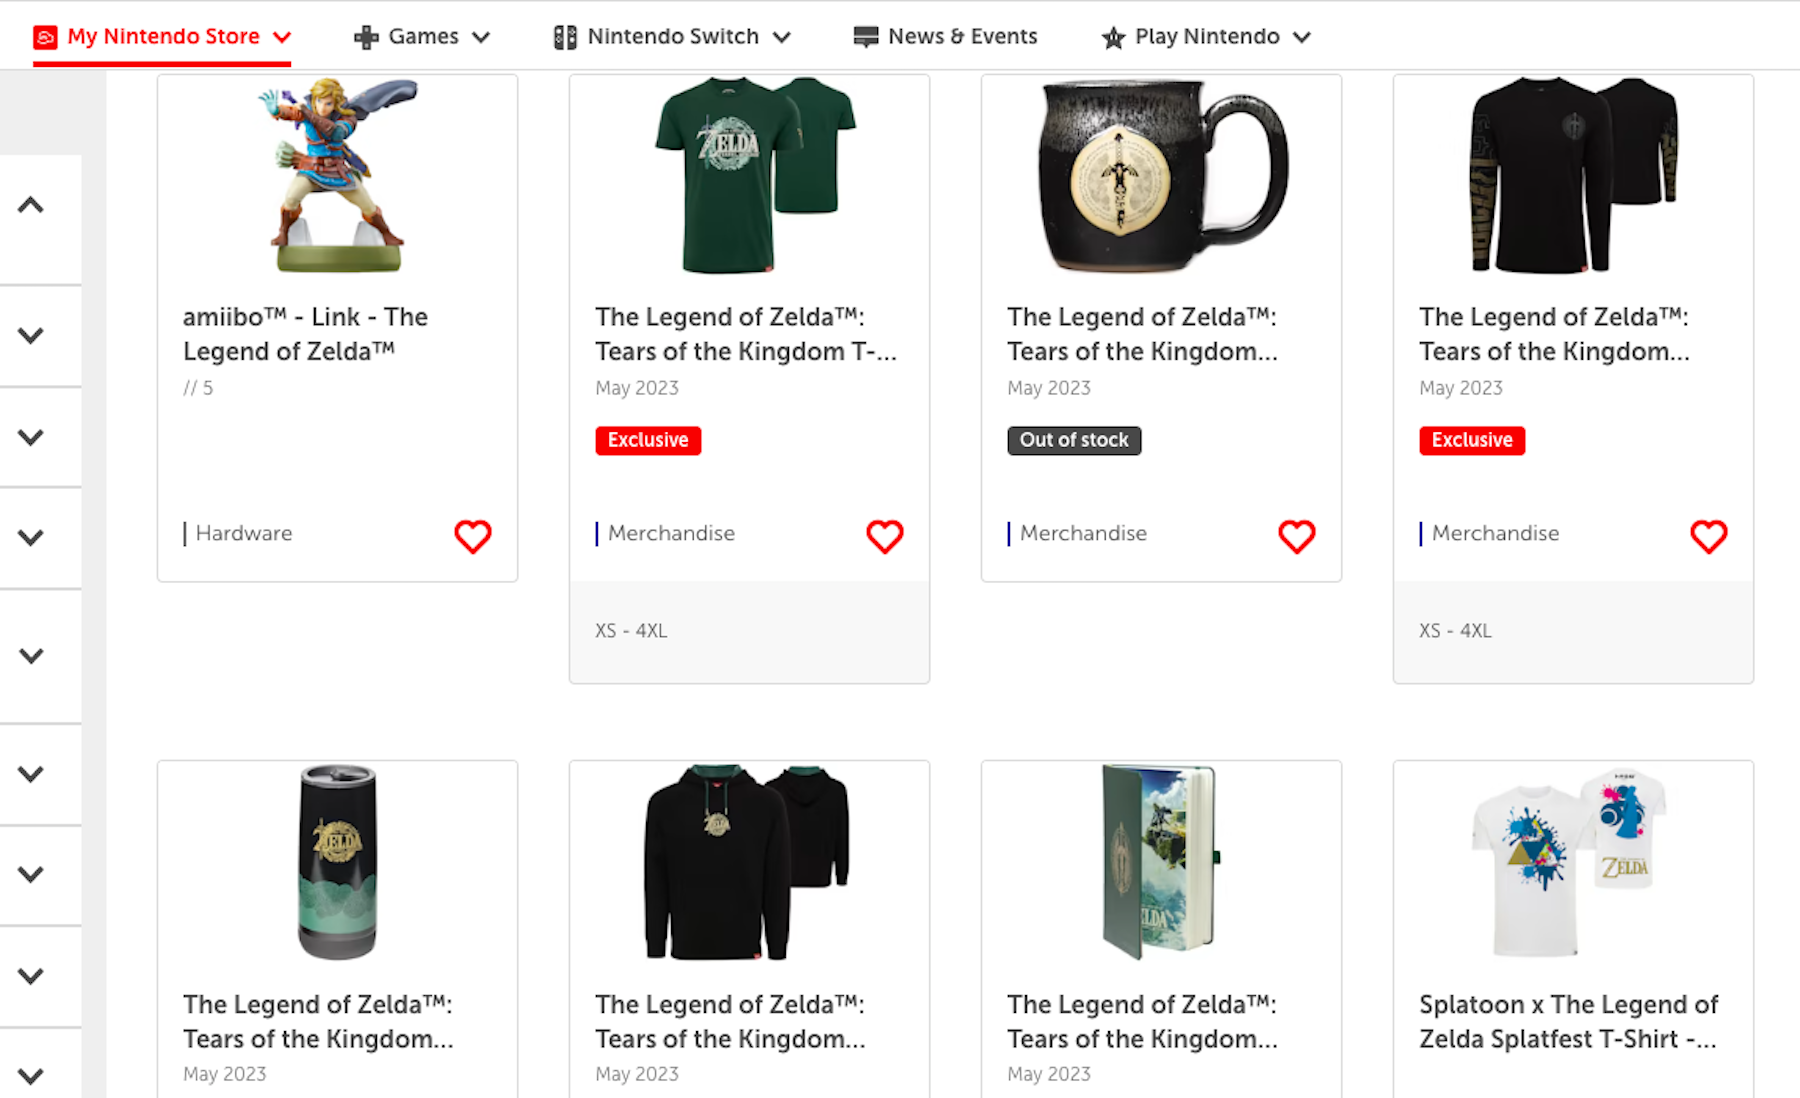Open the News & Events menu item
Screen dimensions: 1800x1098
(x=962, y=36)
